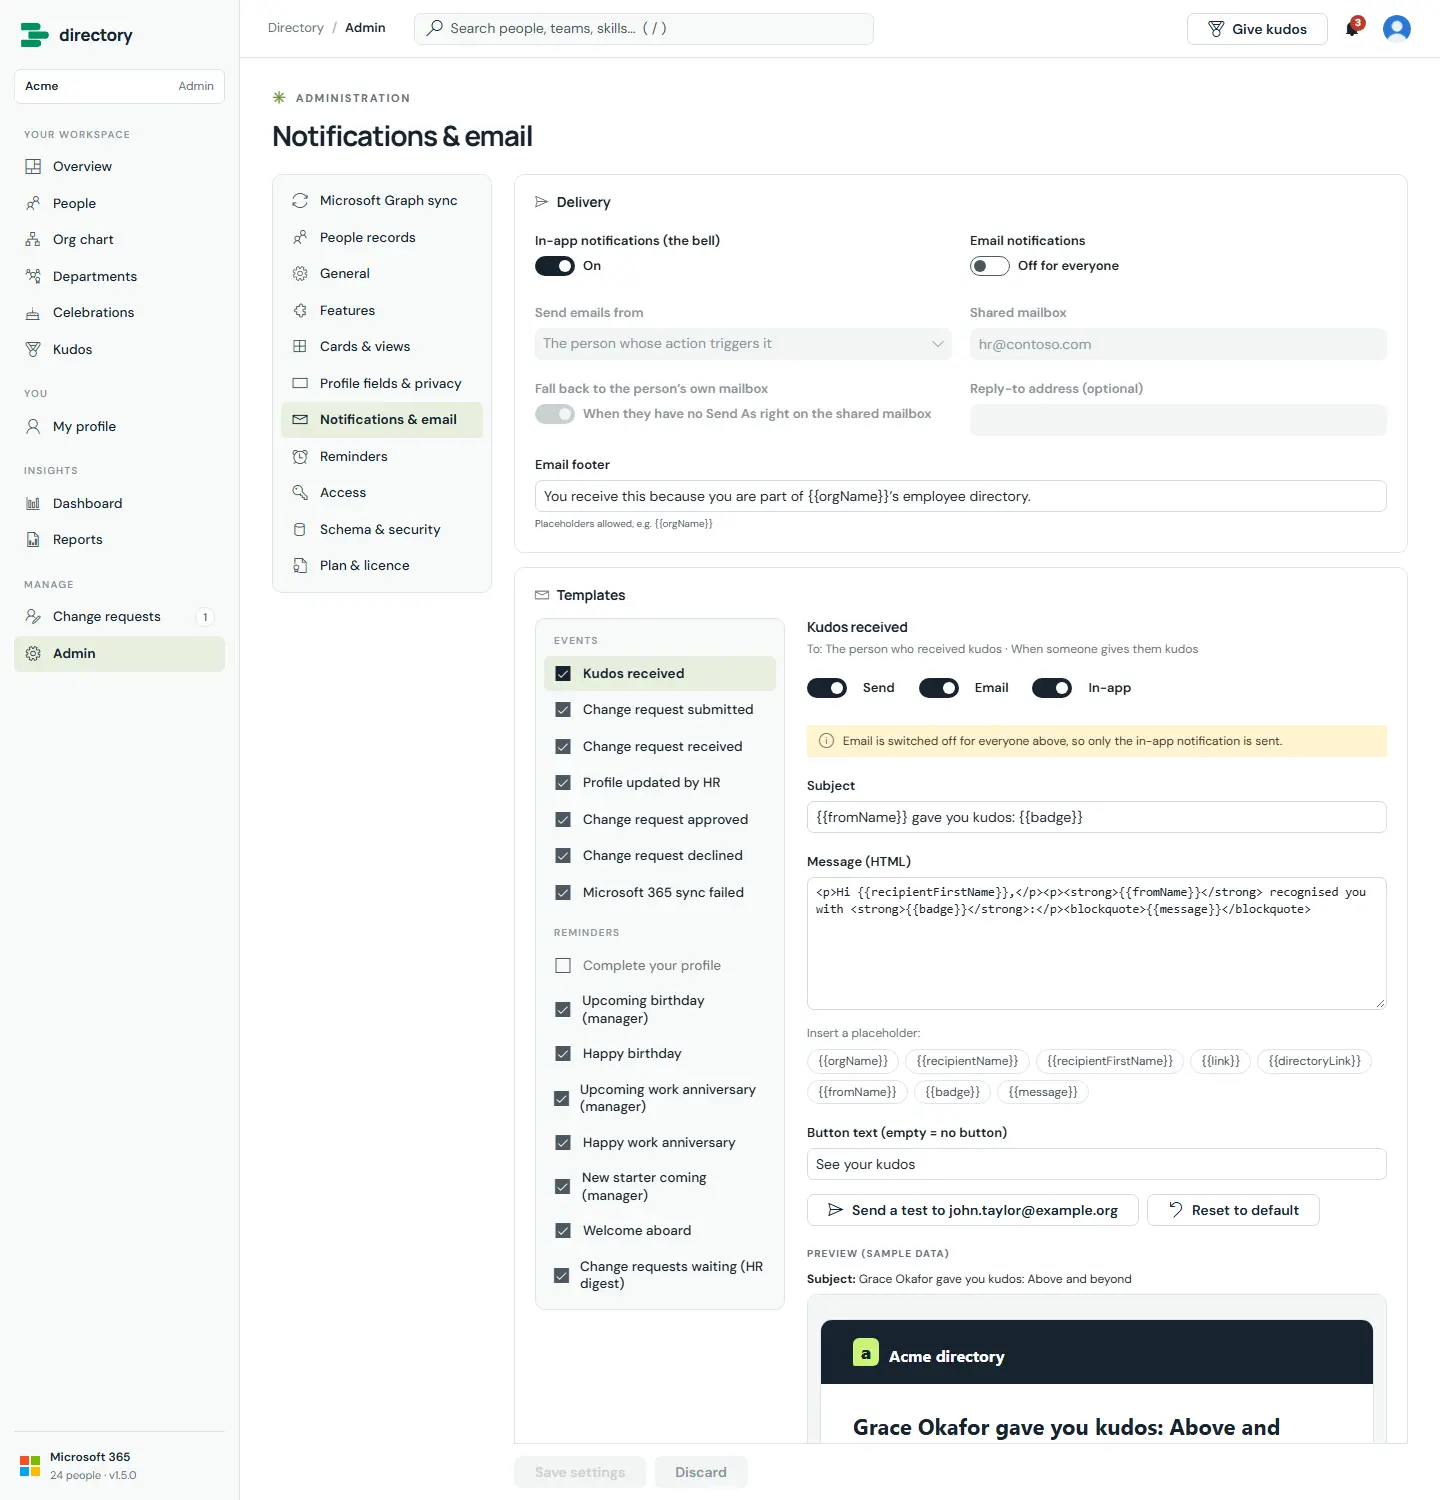Open the Send emails from dropdown
Image resolution: width=1440 pixels, height=1500 pixels.
743,344
